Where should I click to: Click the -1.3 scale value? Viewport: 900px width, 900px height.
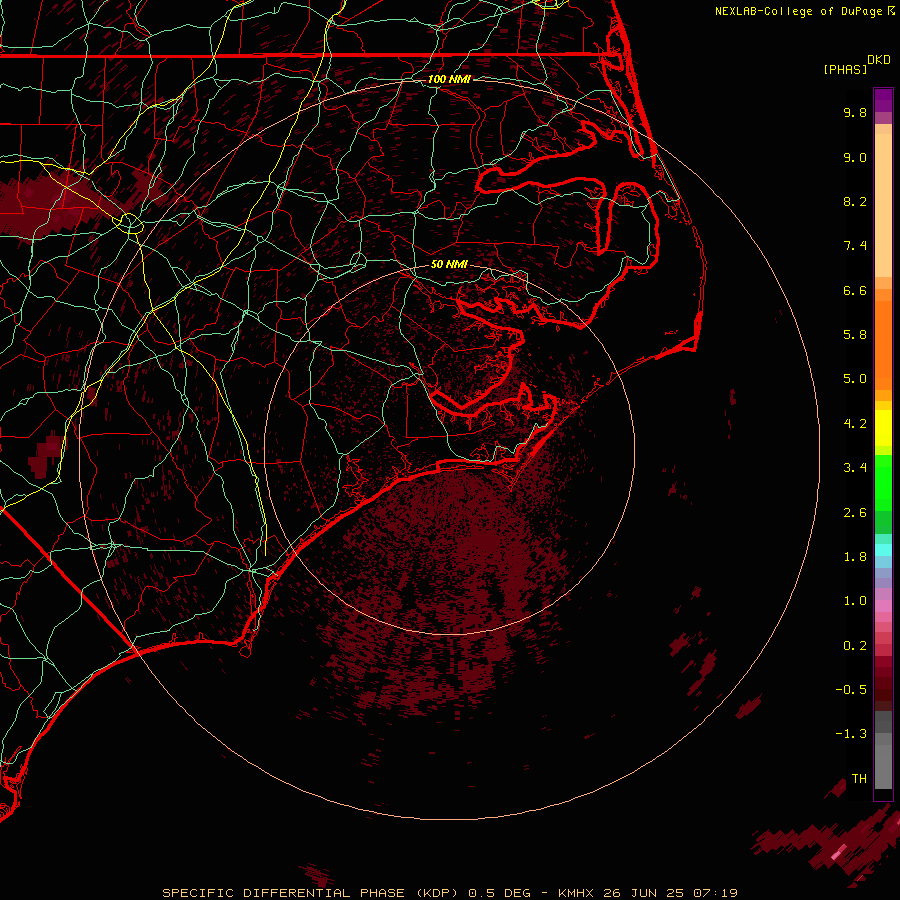(851, 734)
